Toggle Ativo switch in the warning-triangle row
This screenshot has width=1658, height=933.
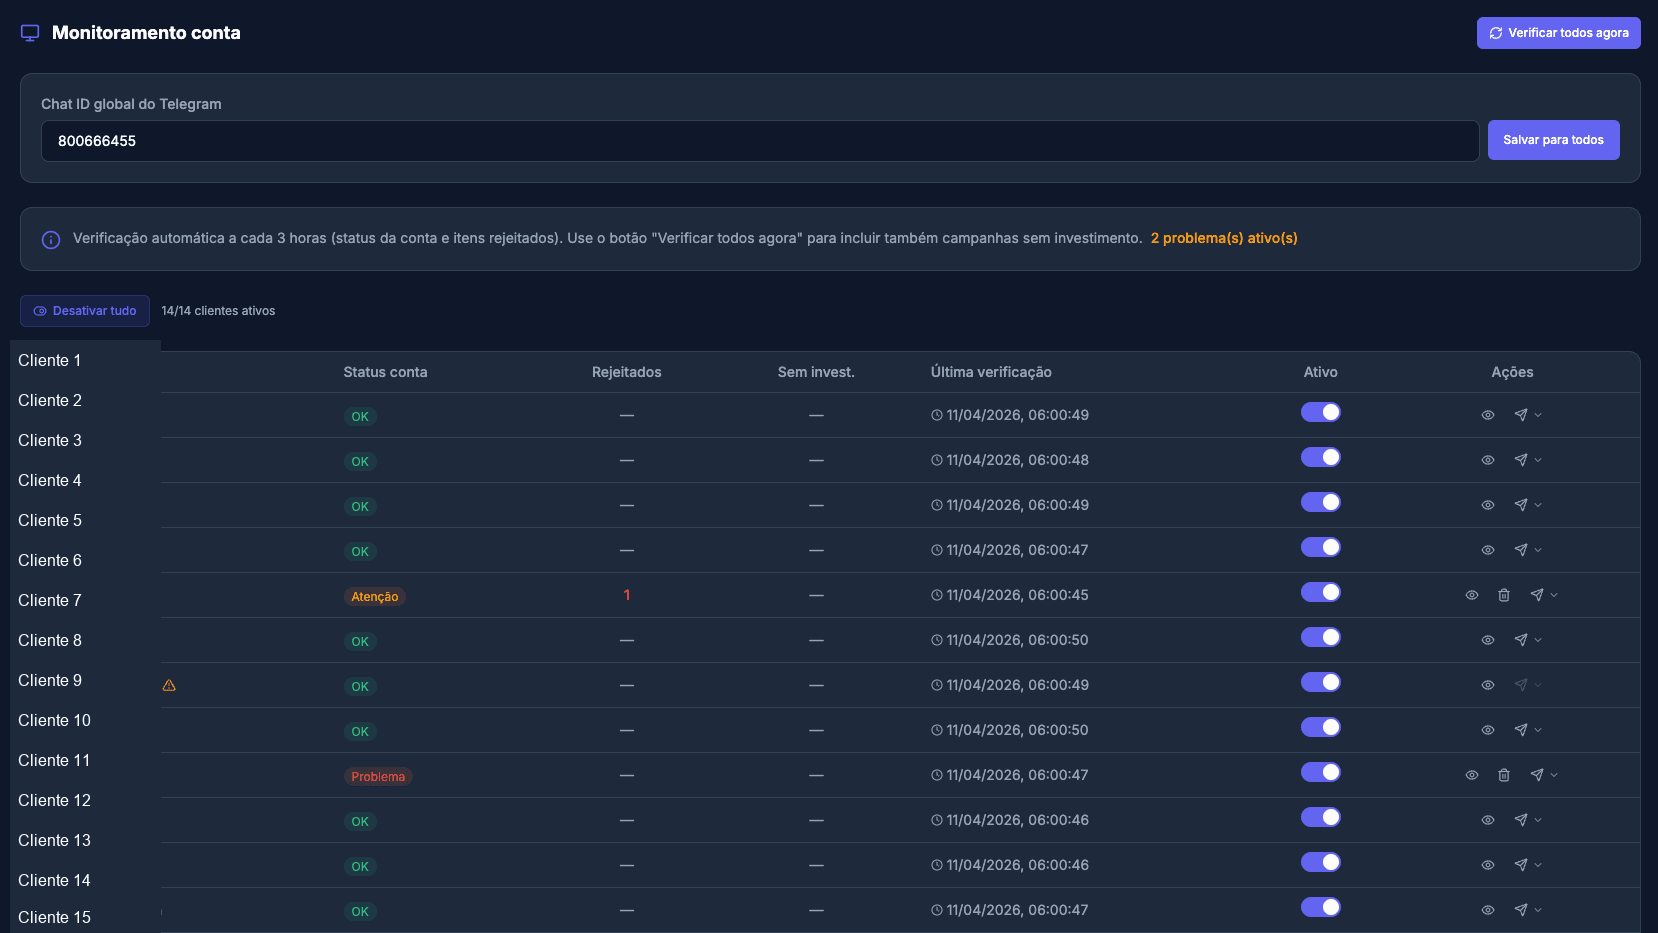click(1321, 682)
